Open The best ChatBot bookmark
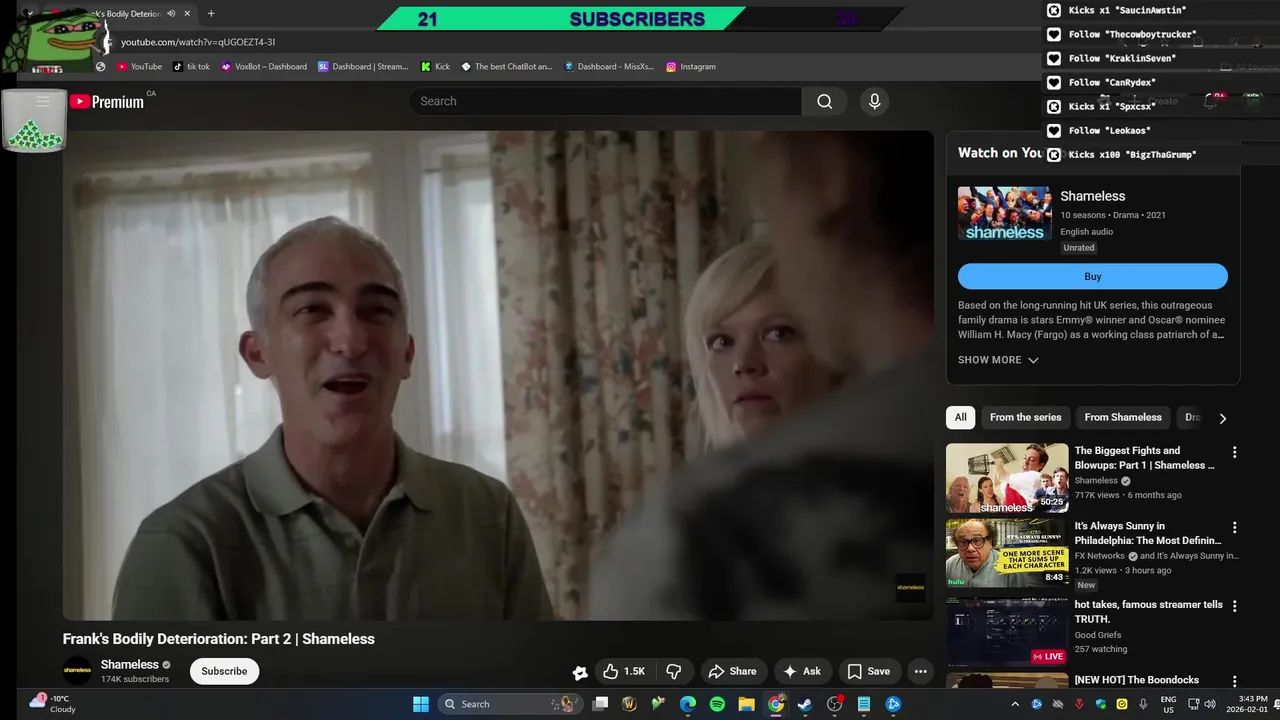Image resolution: width=1280 pixels, height=720 pixels. (x=506, y=67)
